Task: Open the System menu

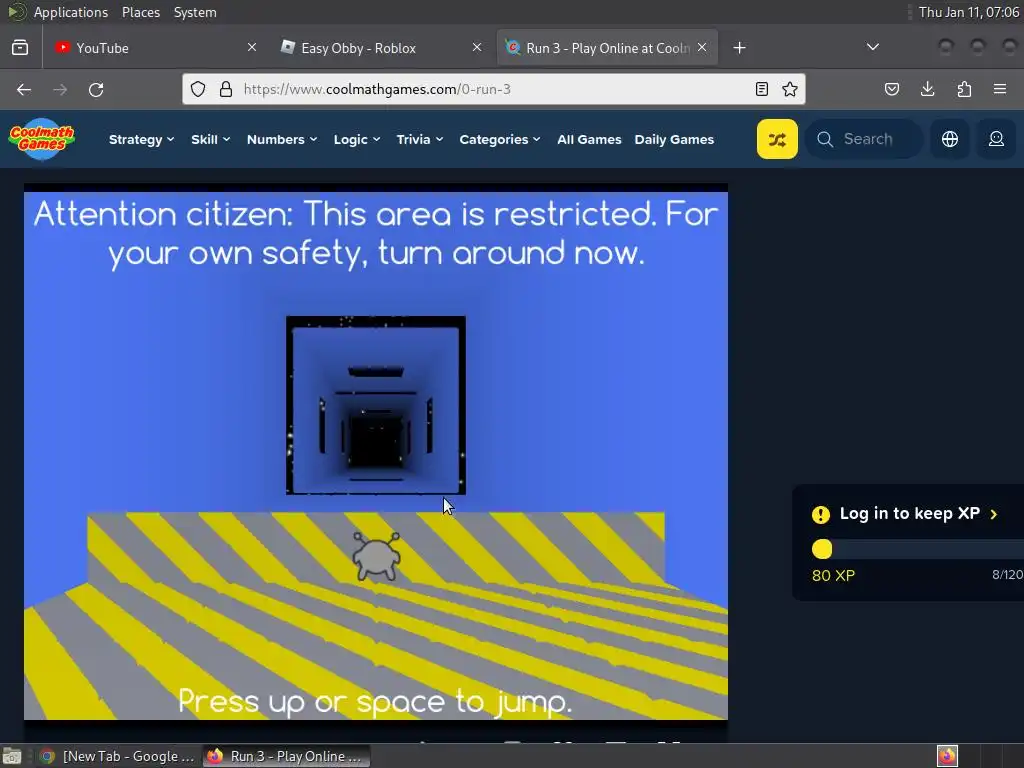Action: click(195, 12)
